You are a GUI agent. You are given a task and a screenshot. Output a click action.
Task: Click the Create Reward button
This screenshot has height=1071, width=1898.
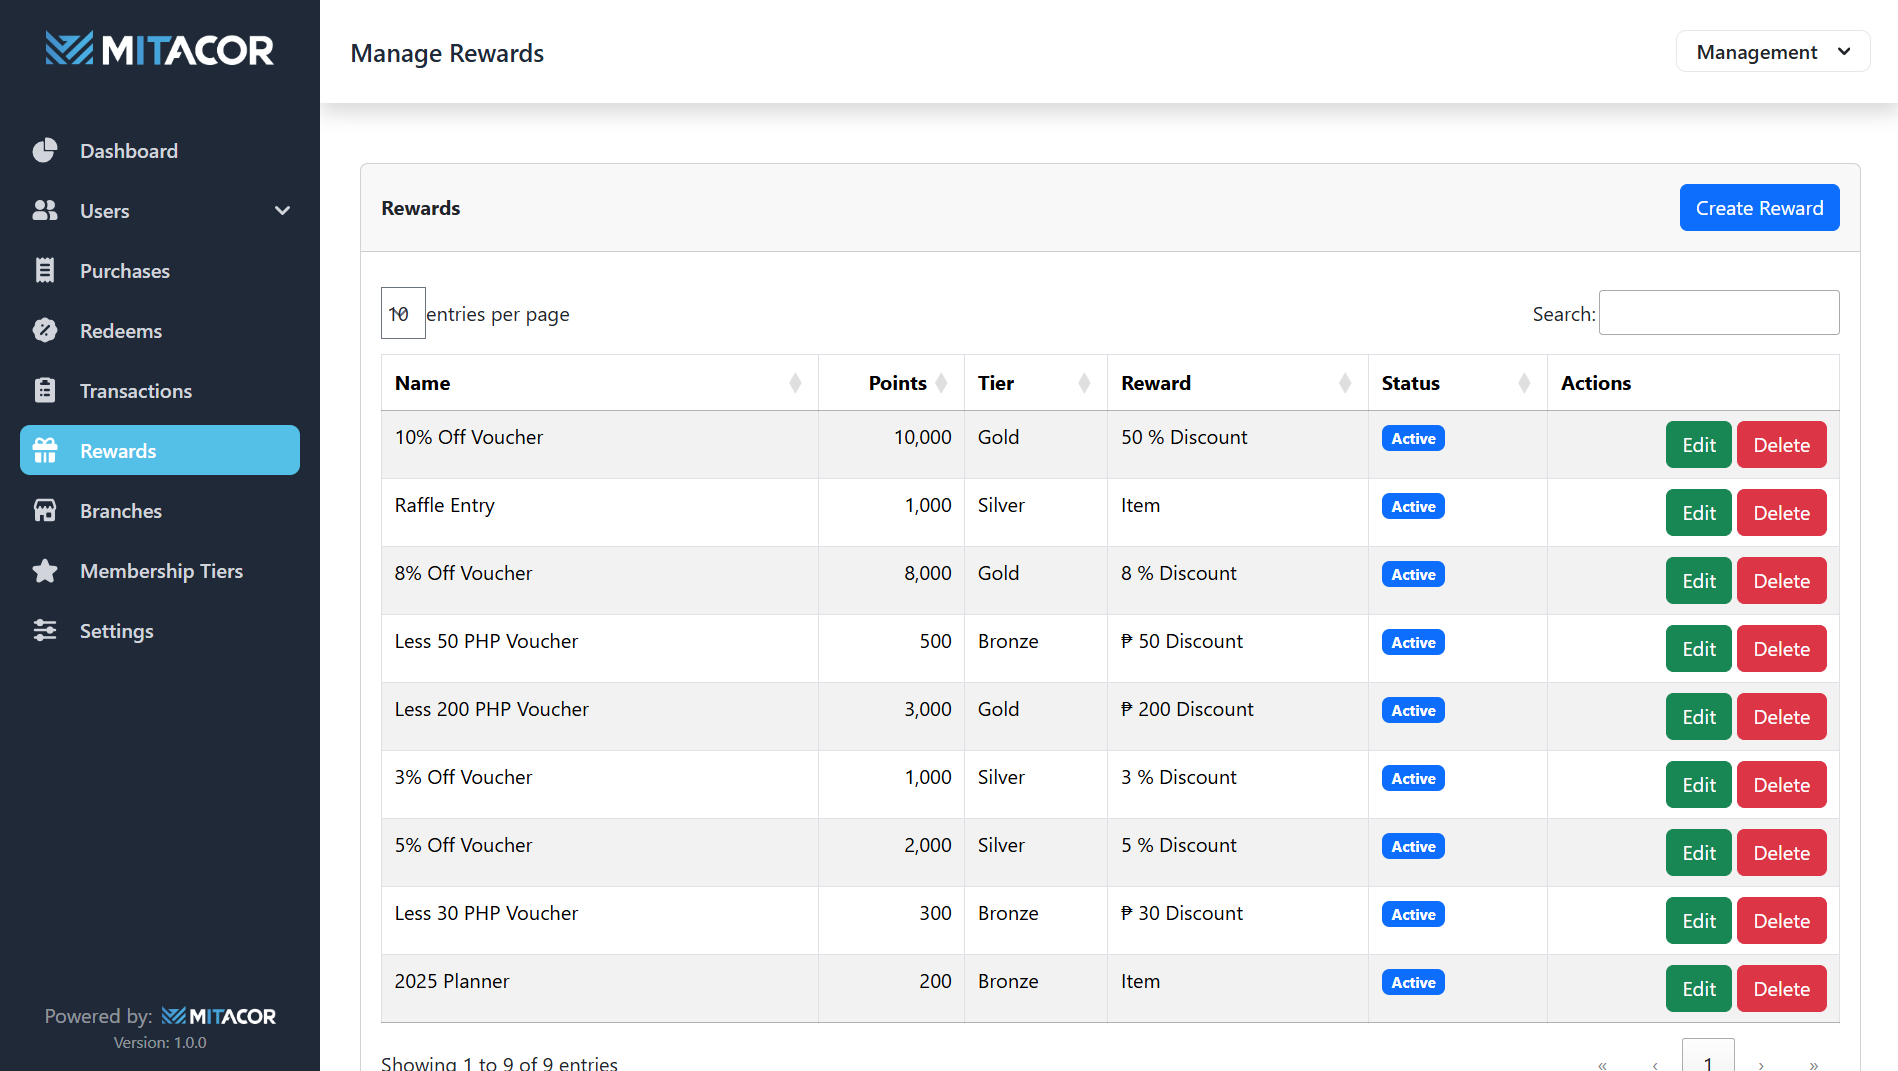1759,207
